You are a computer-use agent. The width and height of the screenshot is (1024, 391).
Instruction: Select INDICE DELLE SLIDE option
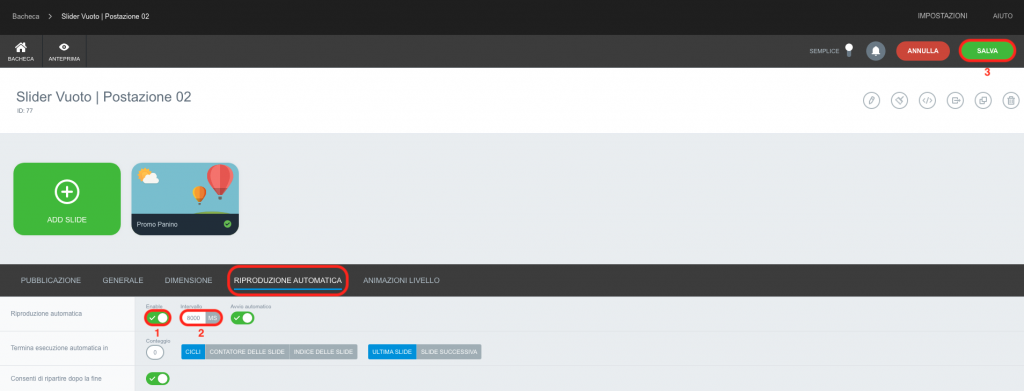323,352
